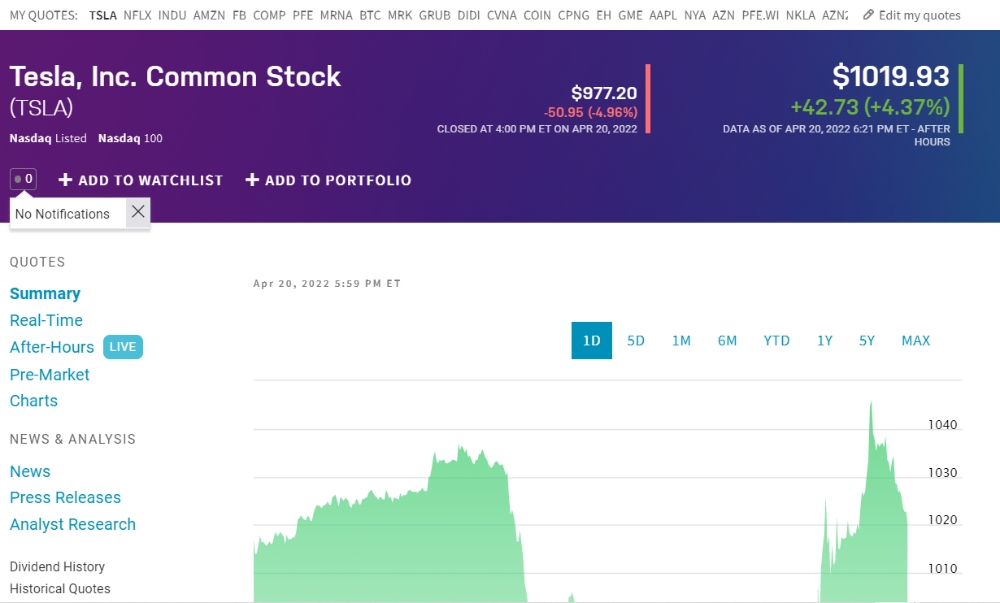Open the AZN ticker next to NYA
Viewport: 1000px width, 603px height.
click(723, 15)
